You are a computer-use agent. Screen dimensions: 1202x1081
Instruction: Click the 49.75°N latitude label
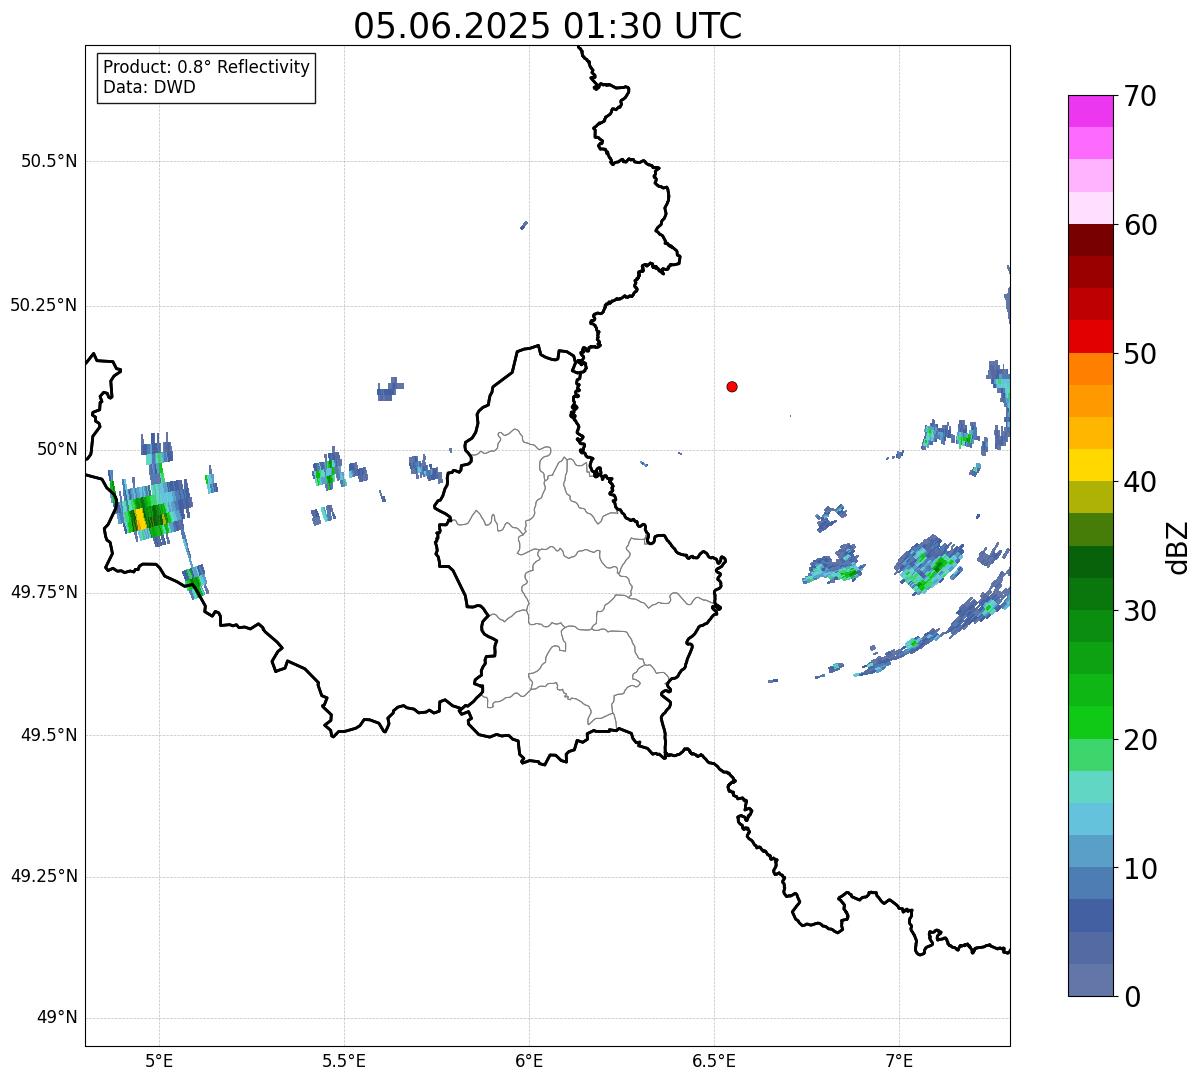pyautogui.click(x=44, y=592)
